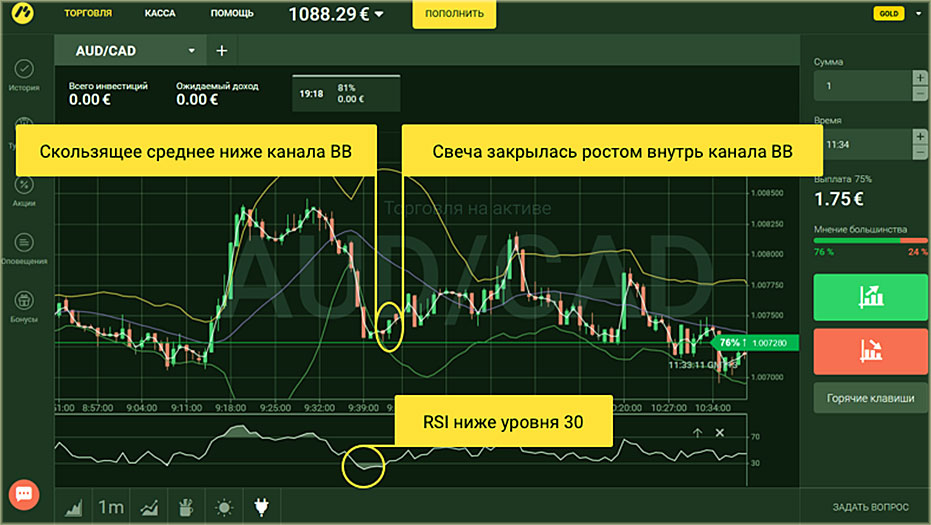Image resolution: width=931 pixels, height=525 pixels.
Task: Change the 1m timeframe setting
Action: [x=110, y=507]
